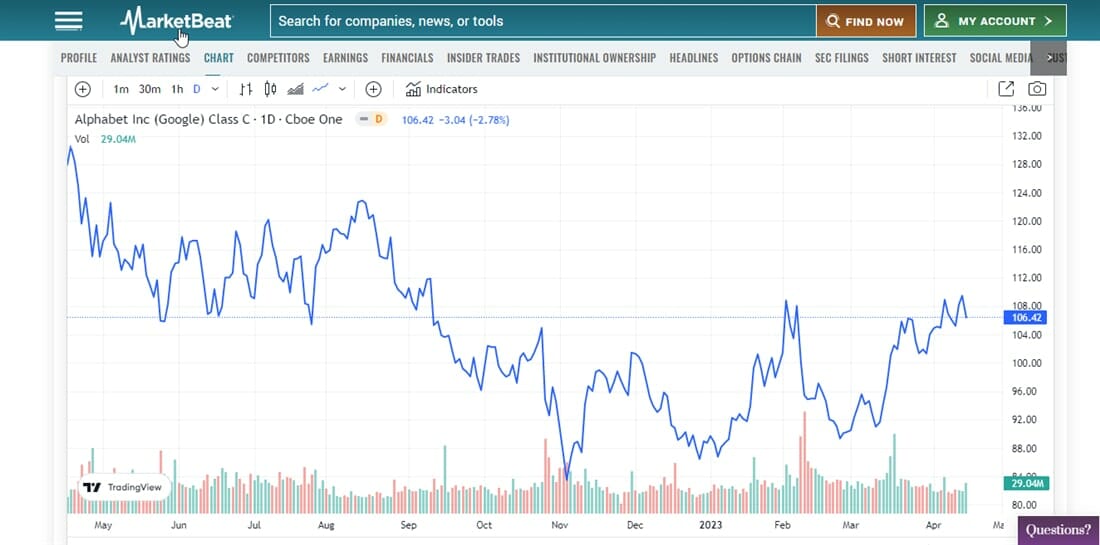1100x545 pixels.
Task: Toggle the 30m time interval
Action: (x=150, y=89)
